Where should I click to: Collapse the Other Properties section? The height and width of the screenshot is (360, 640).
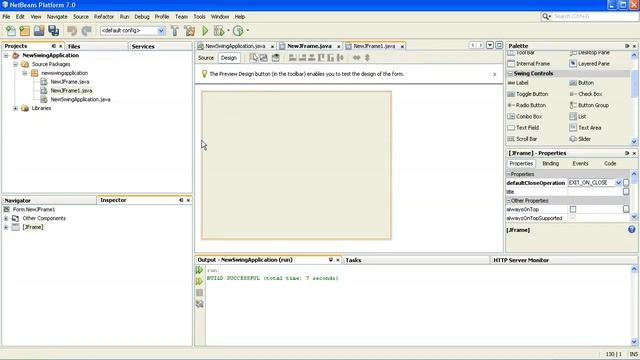[509, 201]
